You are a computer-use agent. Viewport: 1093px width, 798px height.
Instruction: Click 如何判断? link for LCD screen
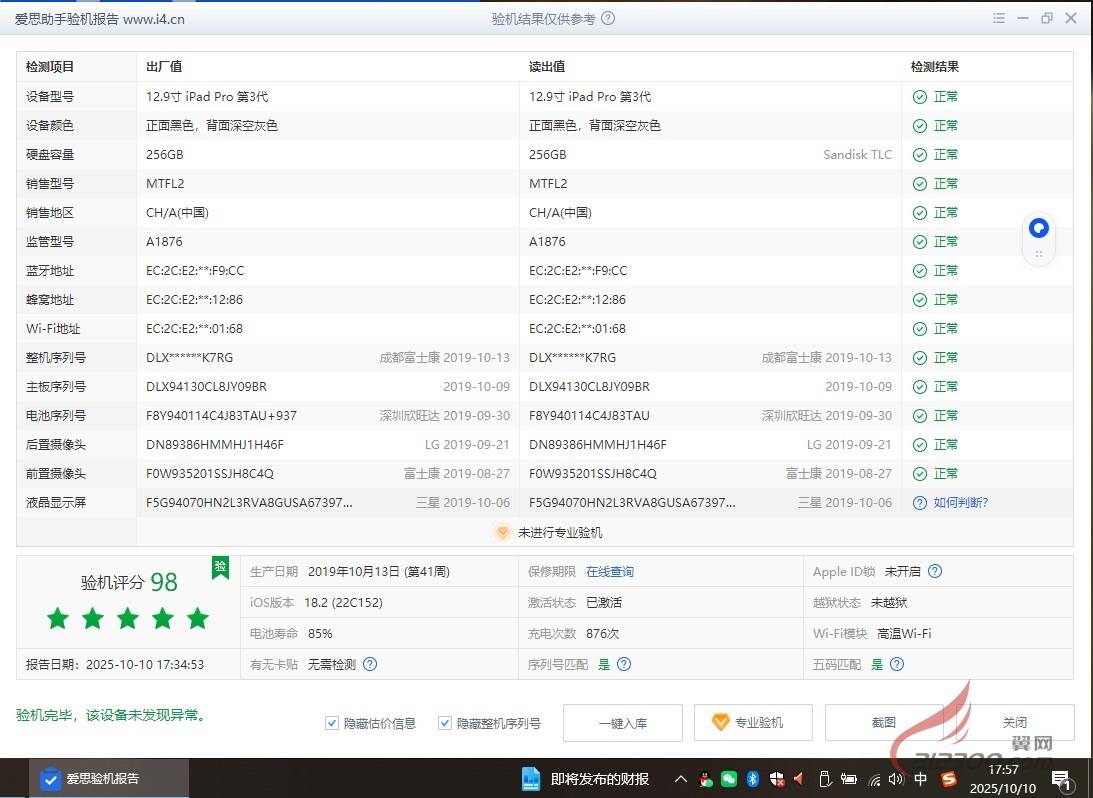coord(960,503)
